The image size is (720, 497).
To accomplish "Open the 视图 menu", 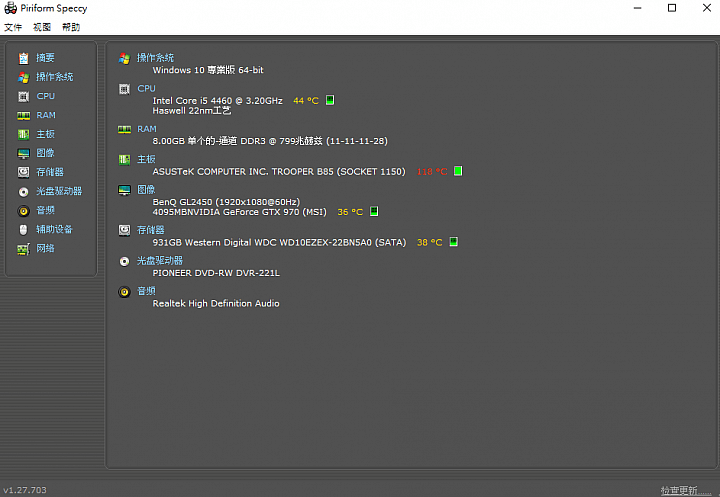I will tap(42, 27).
